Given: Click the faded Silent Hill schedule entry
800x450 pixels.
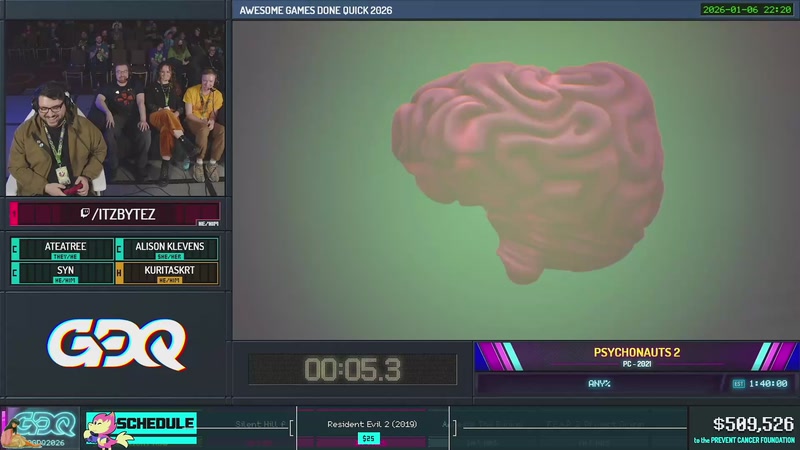Looking at the screenshot, I should 261,424.
